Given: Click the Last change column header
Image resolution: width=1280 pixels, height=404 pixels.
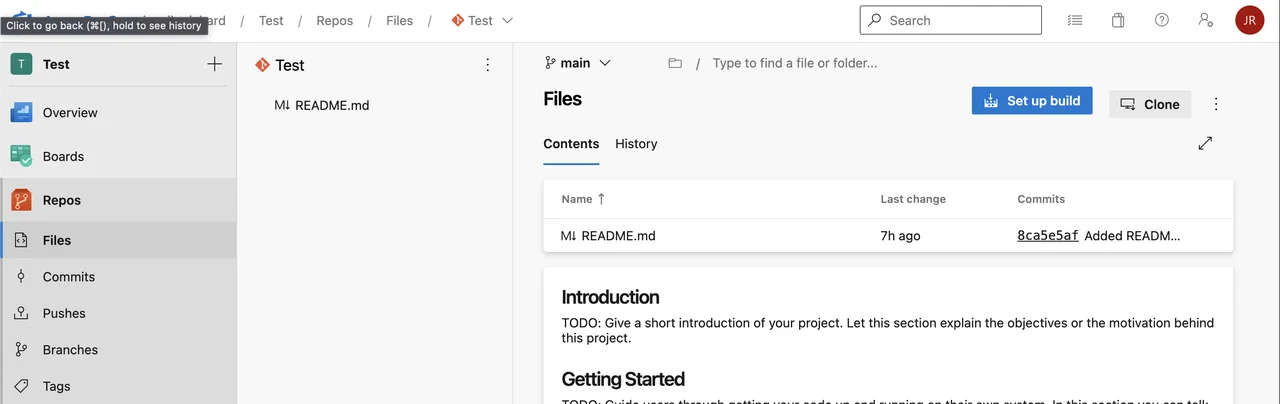Looking at the screenshot, I should (x=913, y=199).
